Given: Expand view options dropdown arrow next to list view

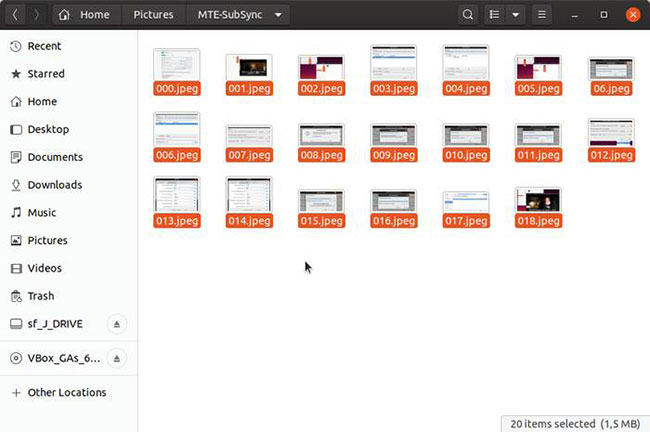Looking at the screenshot, I should 515,15.
